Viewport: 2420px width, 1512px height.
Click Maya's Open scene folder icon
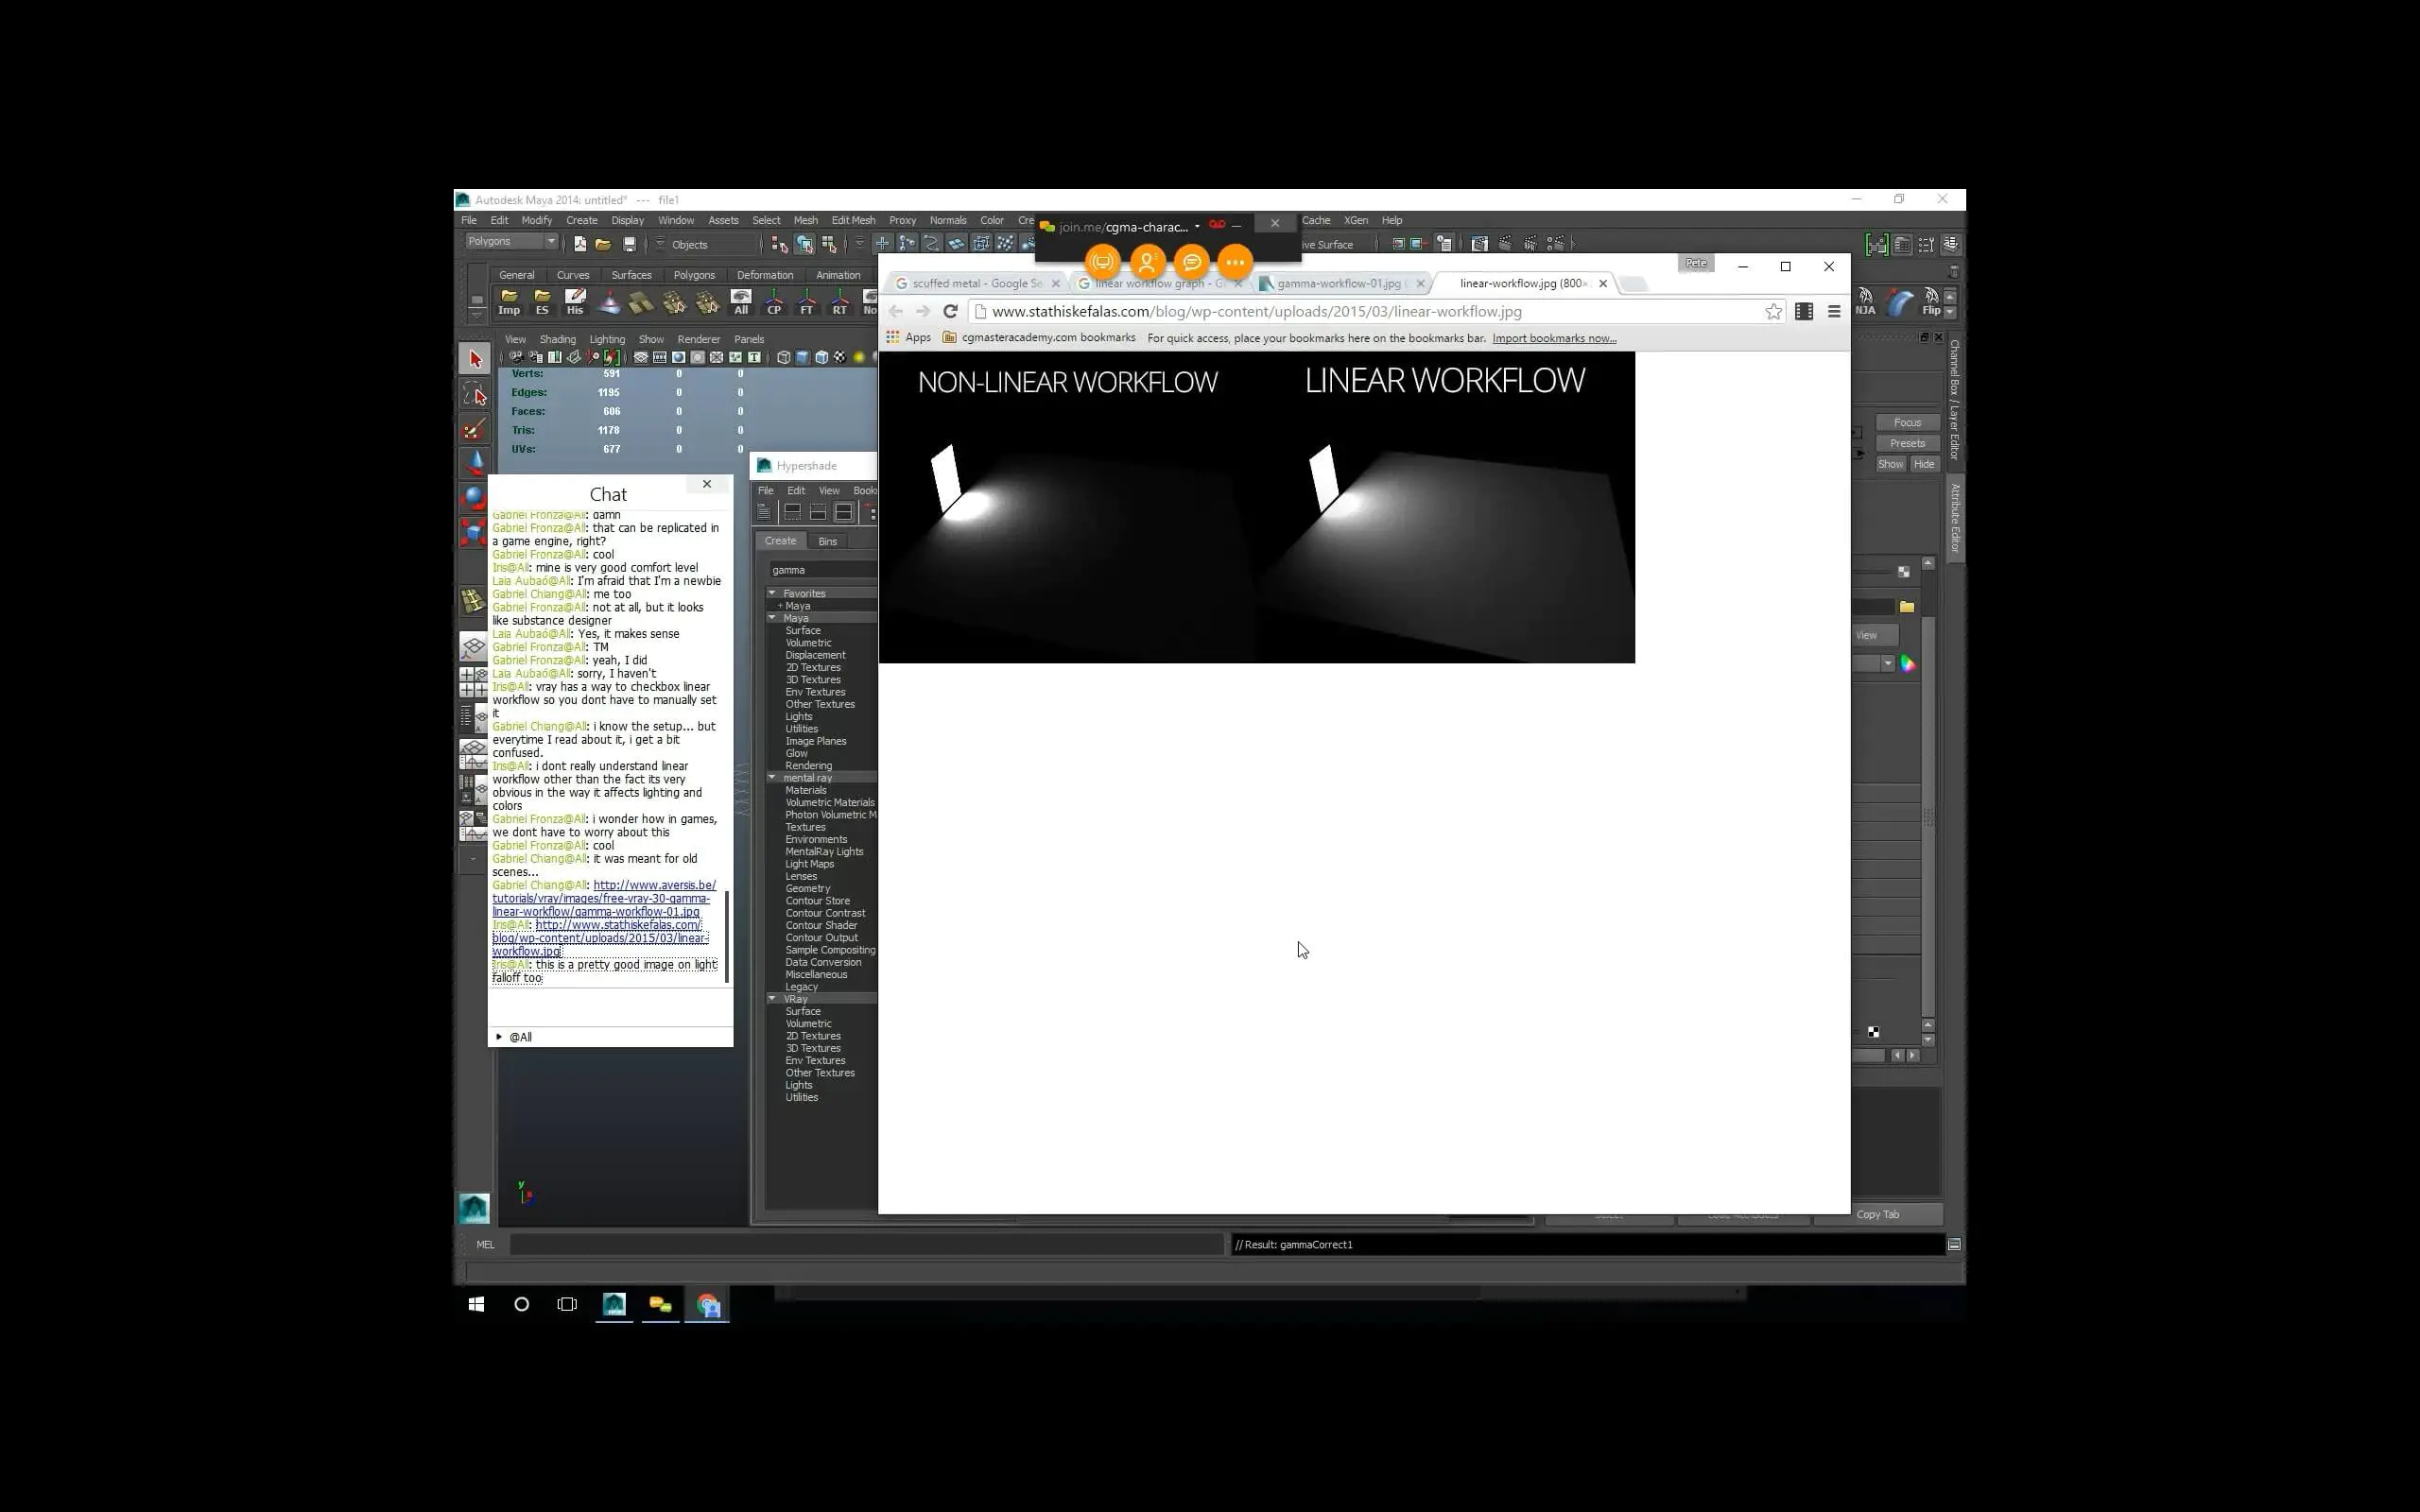(x=603, y=244)
